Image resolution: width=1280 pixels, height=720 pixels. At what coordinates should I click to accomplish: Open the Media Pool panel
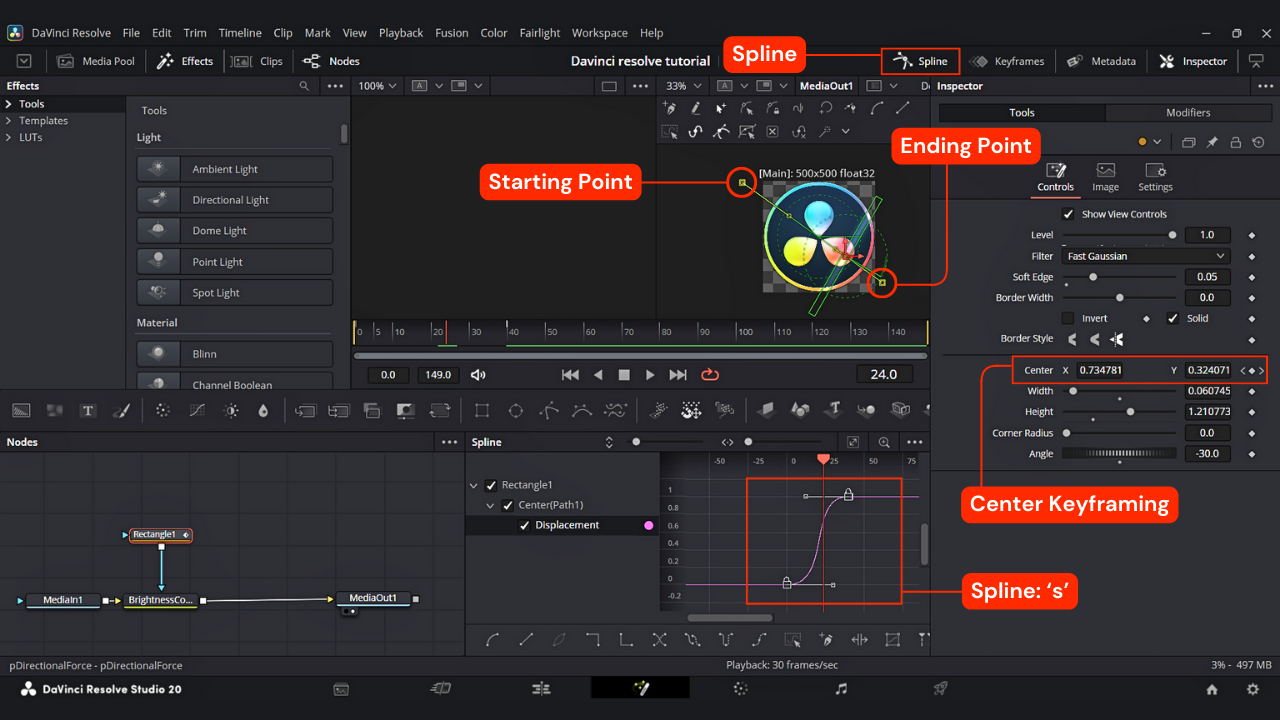click(x=96, y=61)
